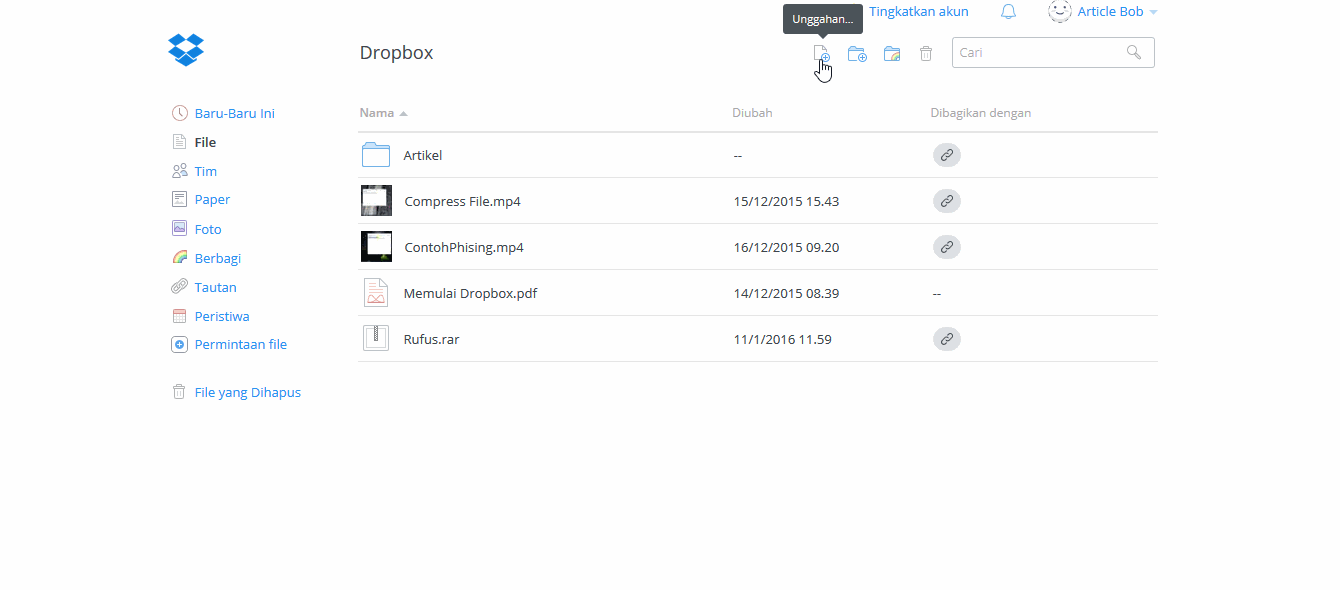Click the share link icon for ContohPhising.mp4
This screenshot has height=590, width=1340.
[946, 247]
